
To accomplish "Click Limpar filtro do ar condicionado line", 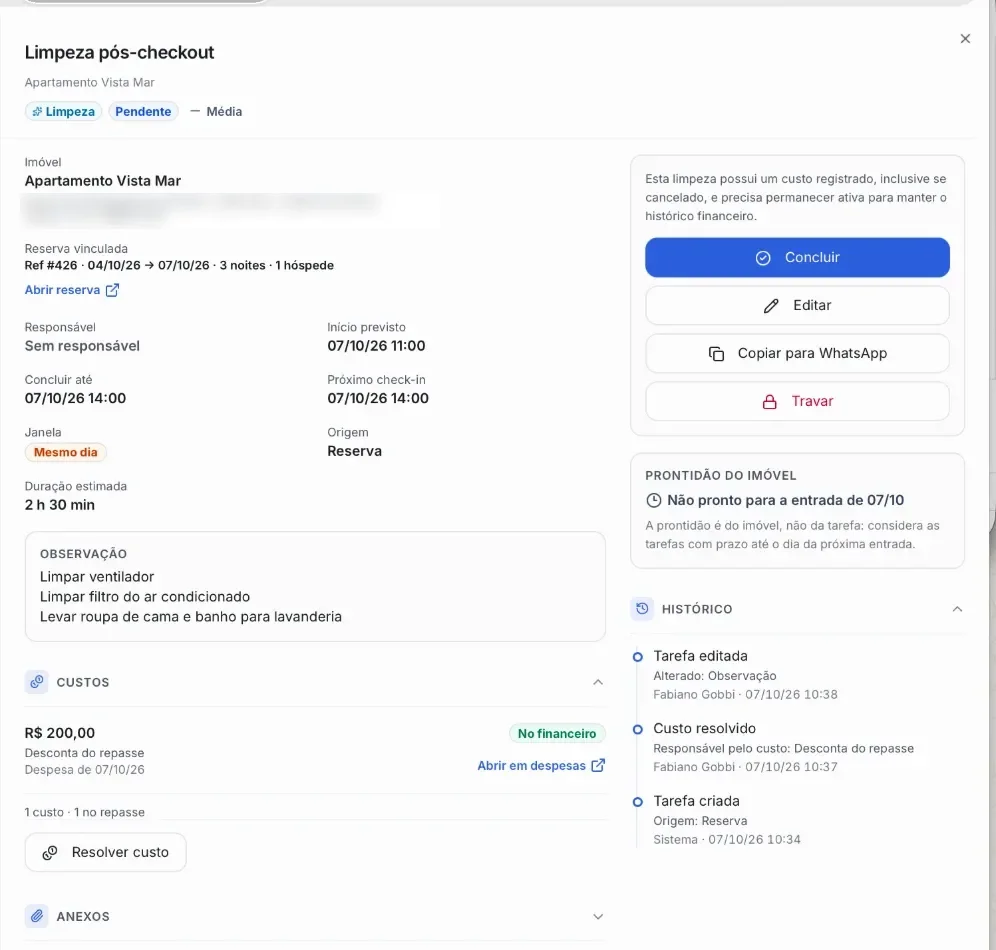I will click(x=145, y=597).
